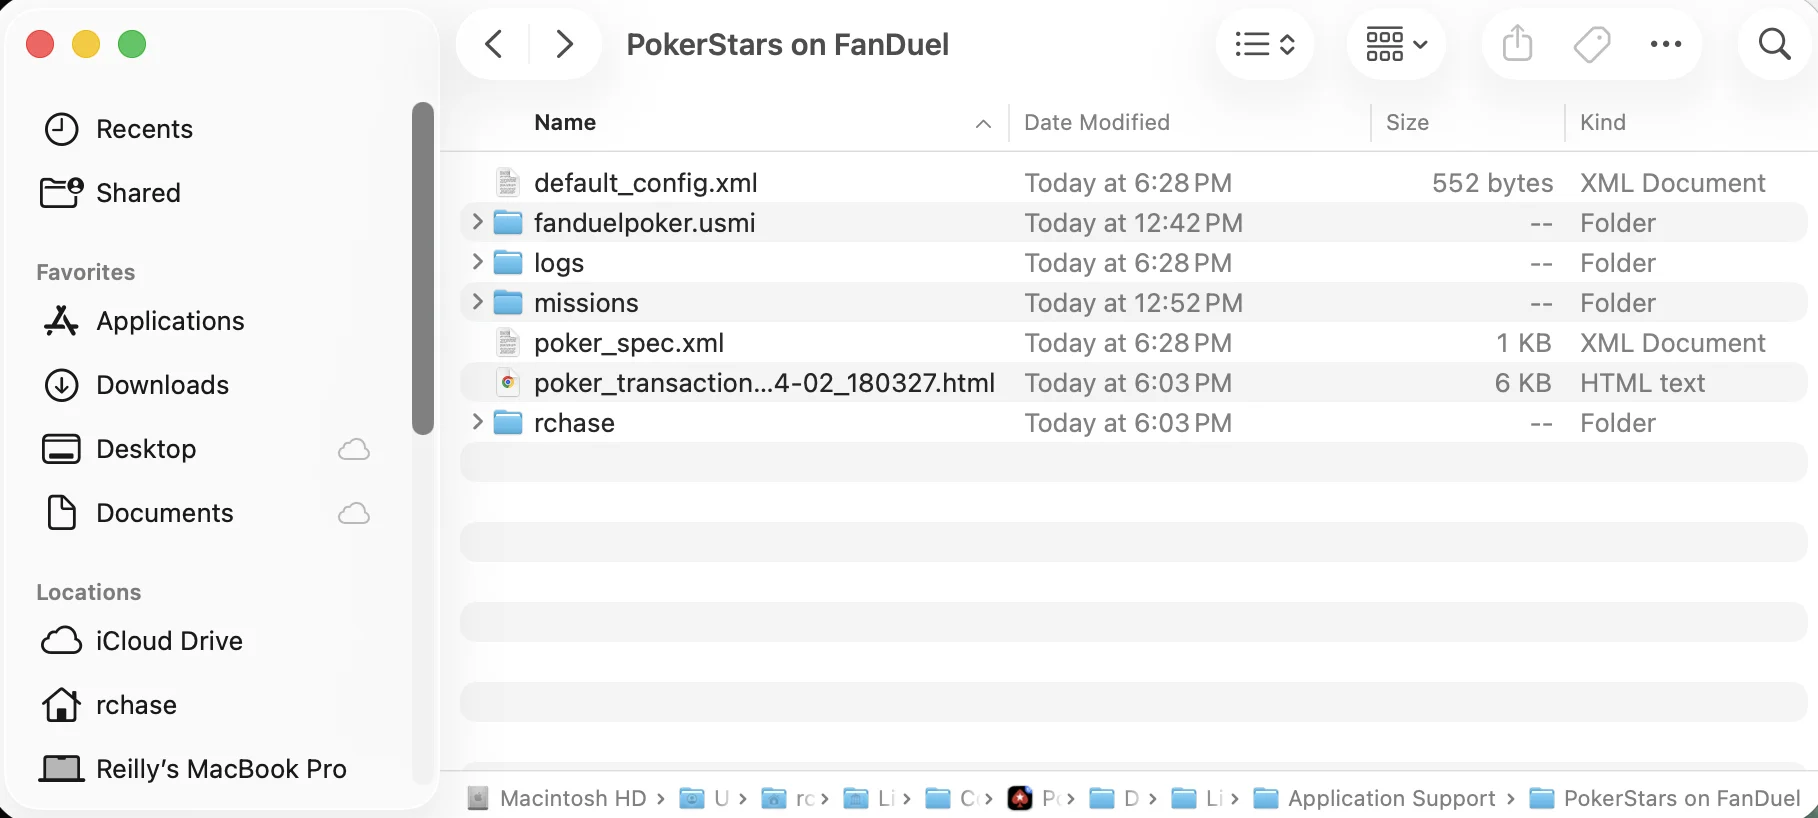The width and height of the screenshot is (1818, 818).
Task: Click the logs folder icon
Action: coord(508,262)
